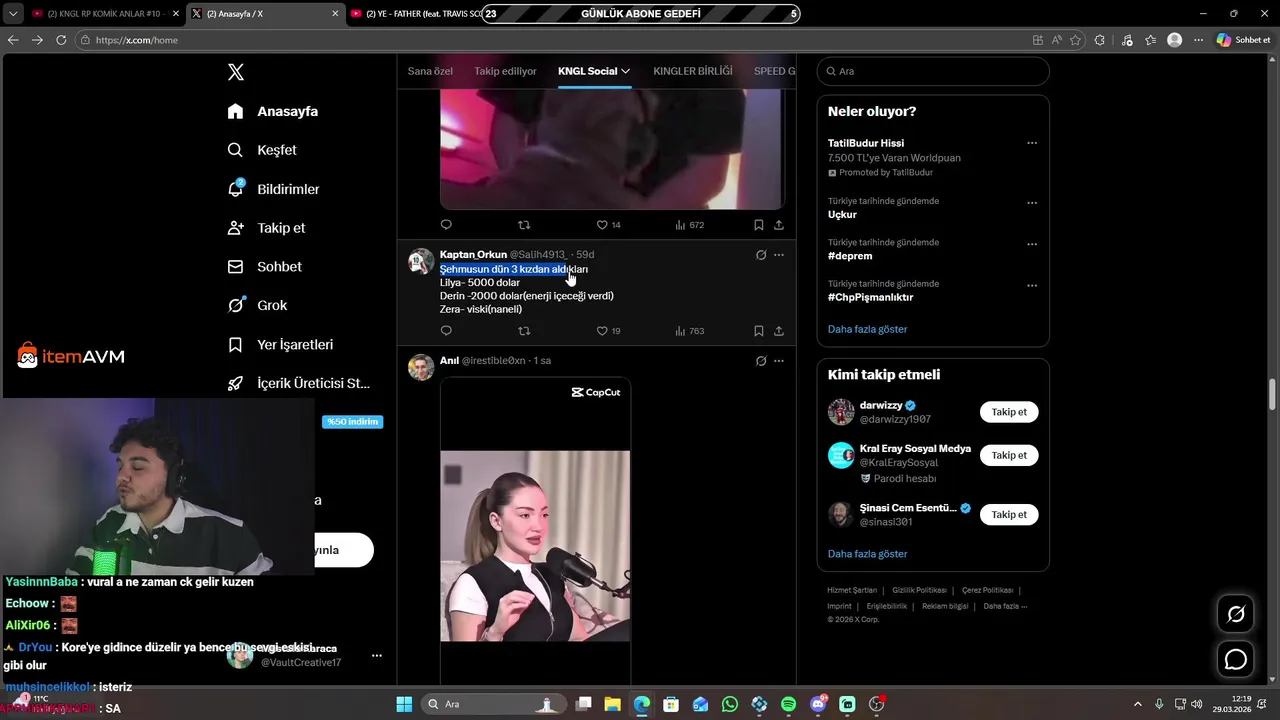
Task: Select the KNGL RP KOMİK ANLAR browser tab
Action: (x=105, y=14)
